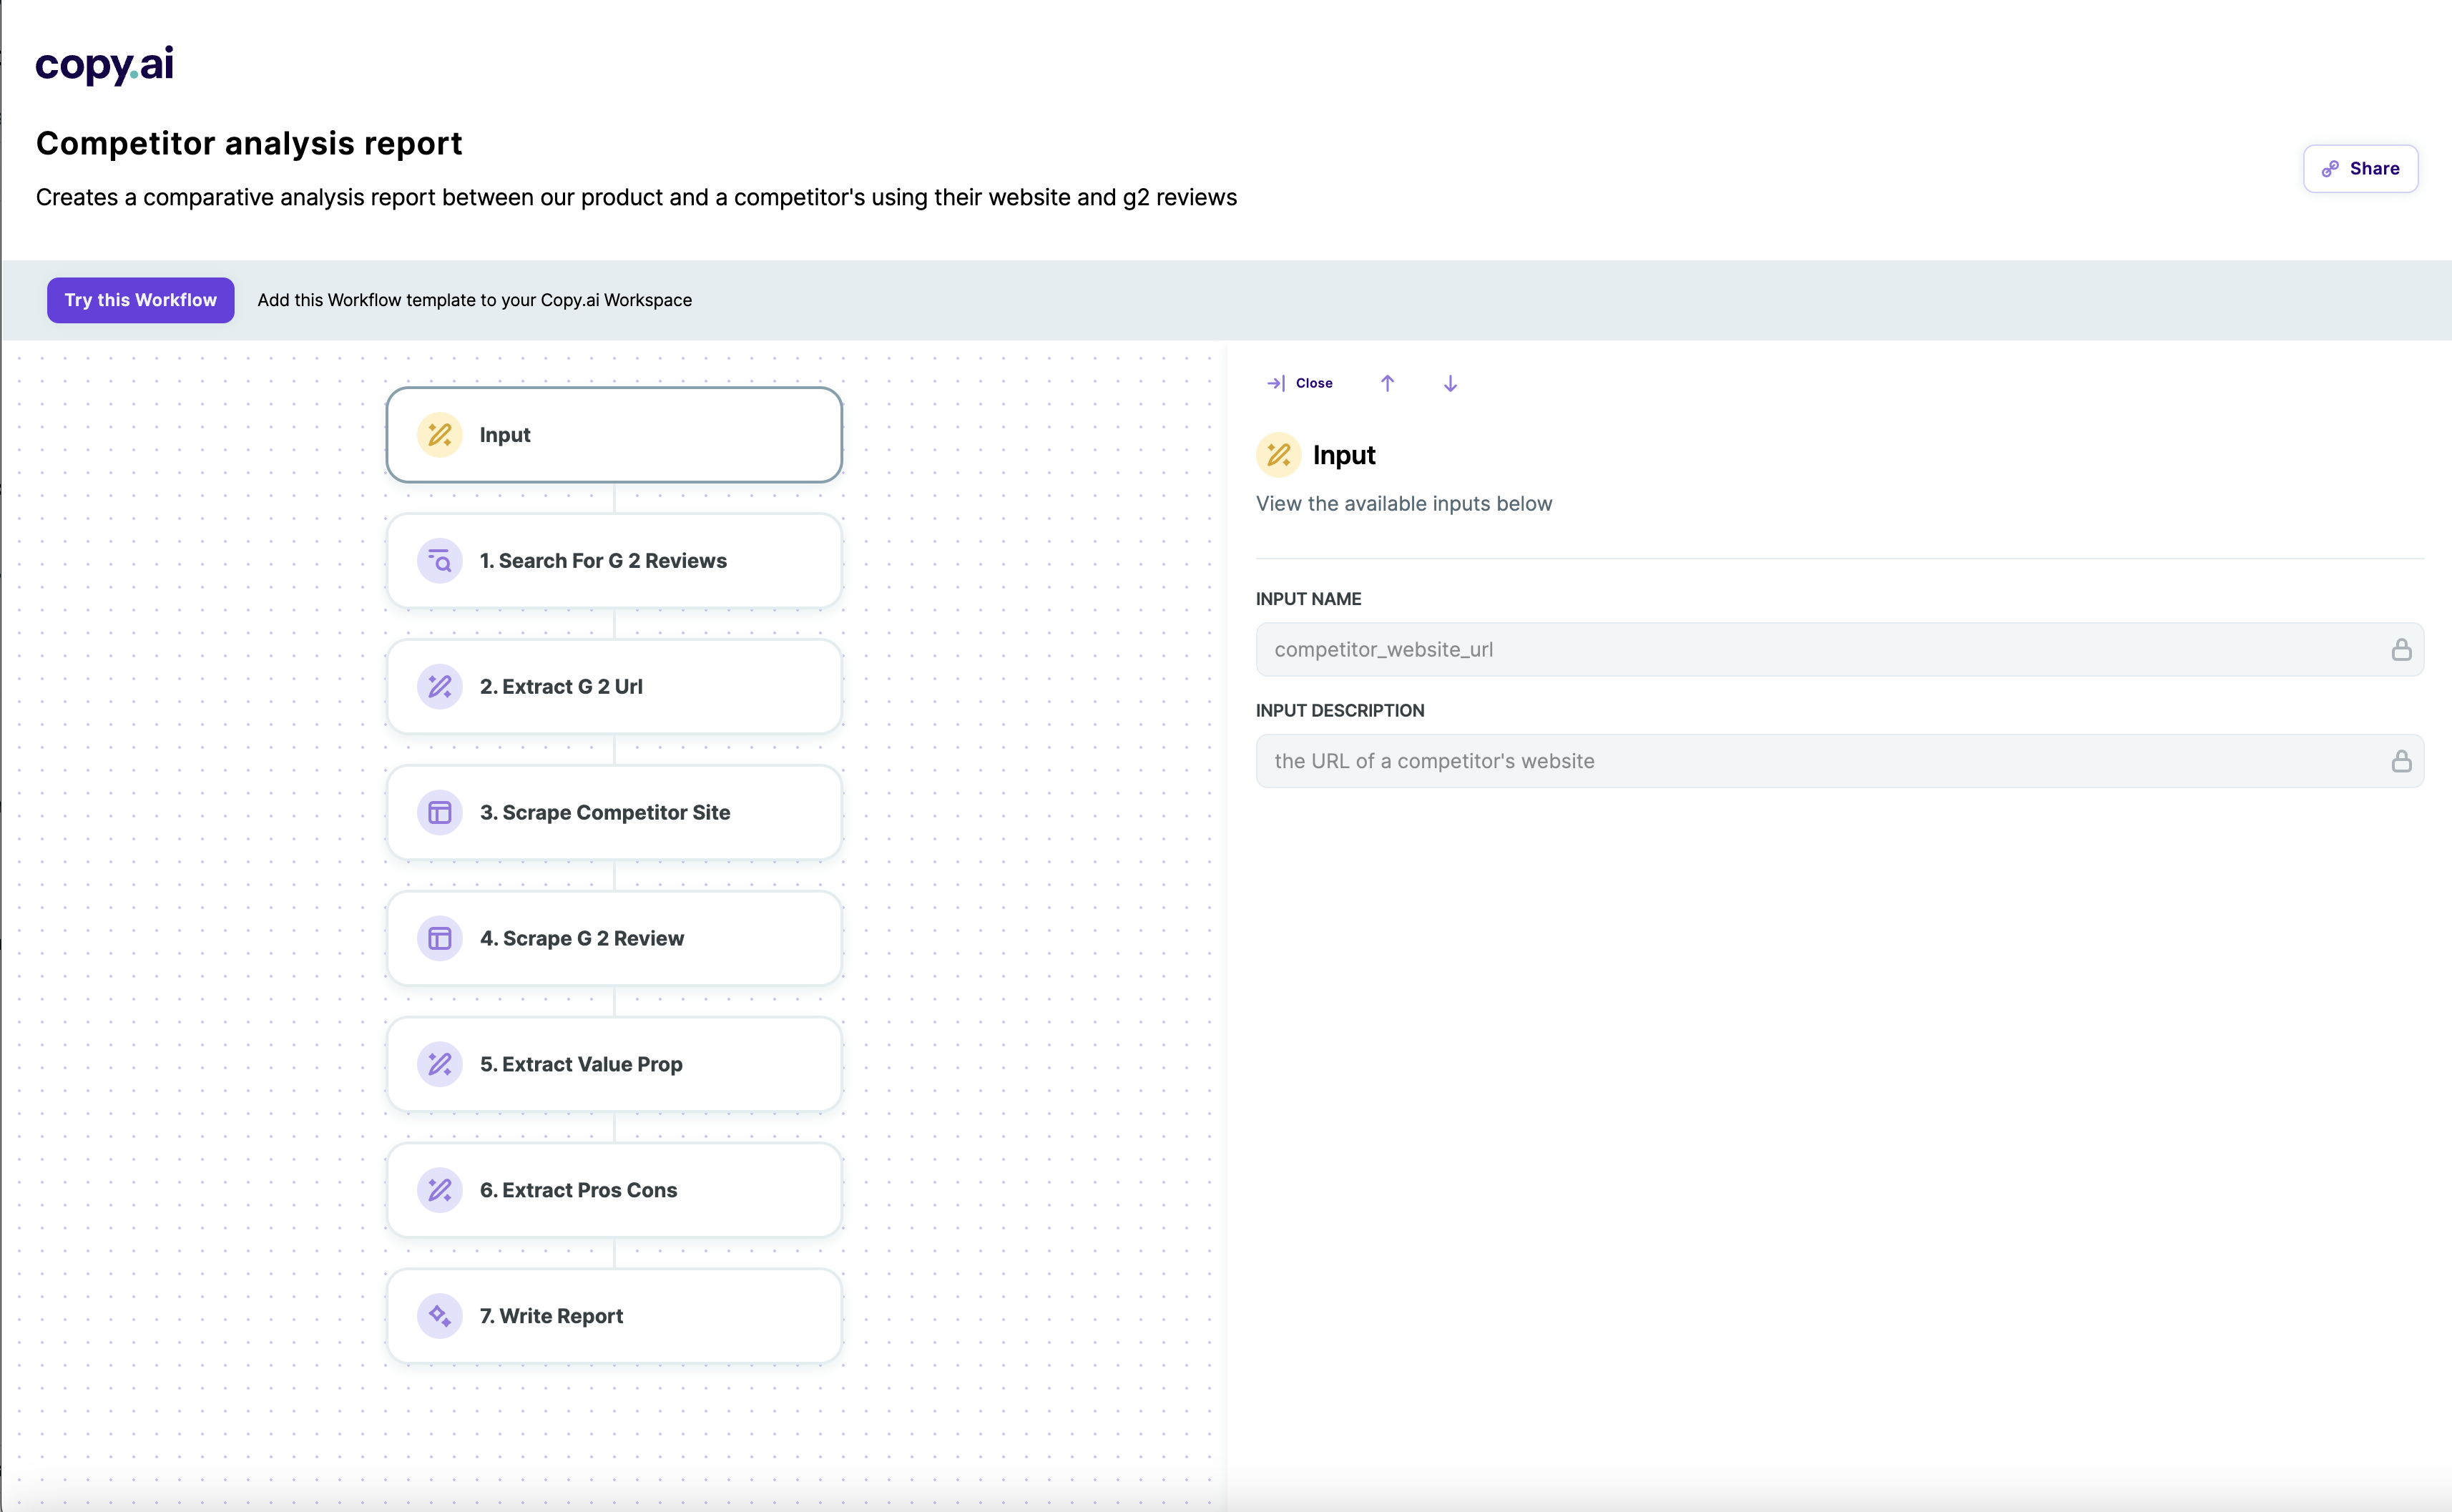
Task: Click the lock icon in Input Name field
Action: (2401, 650)
